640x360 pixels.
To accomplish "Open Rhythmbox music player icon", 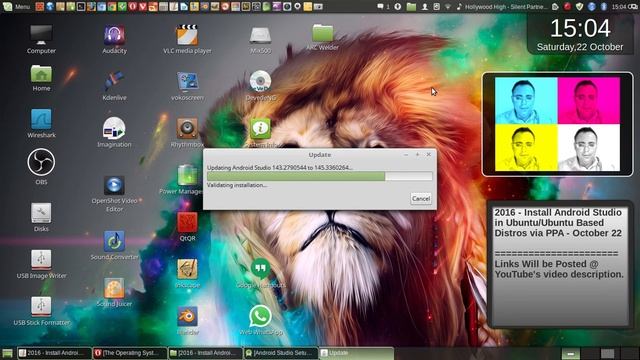I will [187, 132].
